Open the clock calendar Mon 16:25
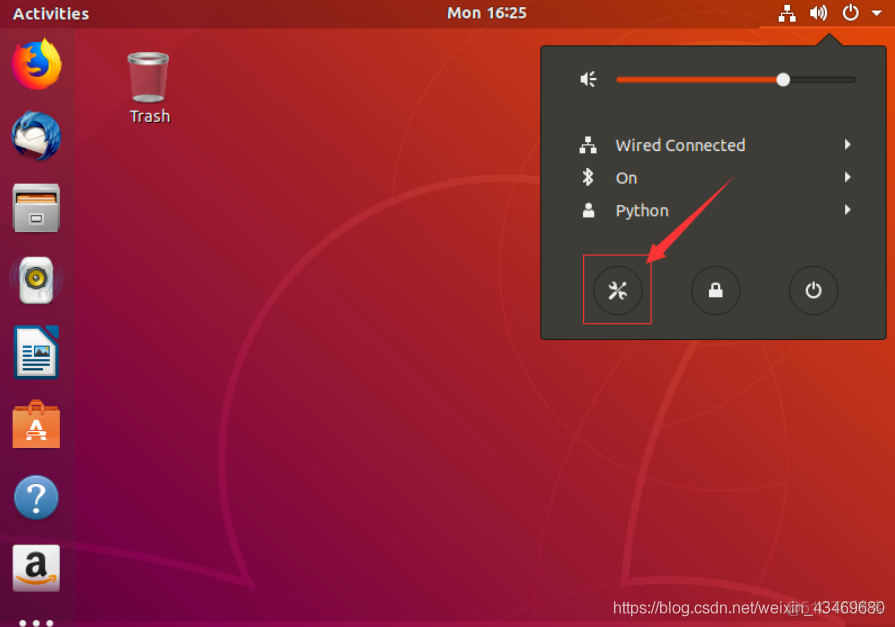895x627 pixels. click(487, 13)
